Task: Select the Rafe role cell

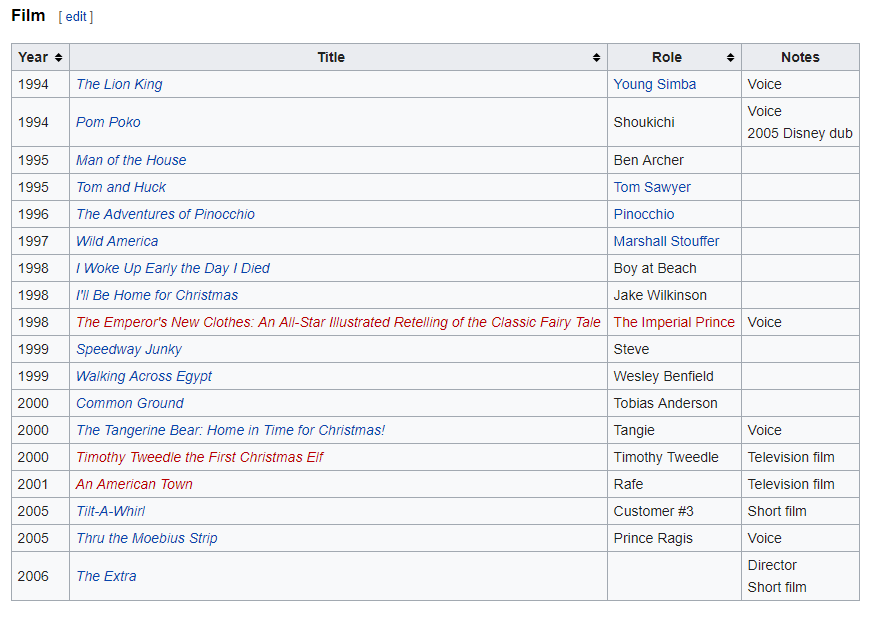Action: tap(674, 484)
